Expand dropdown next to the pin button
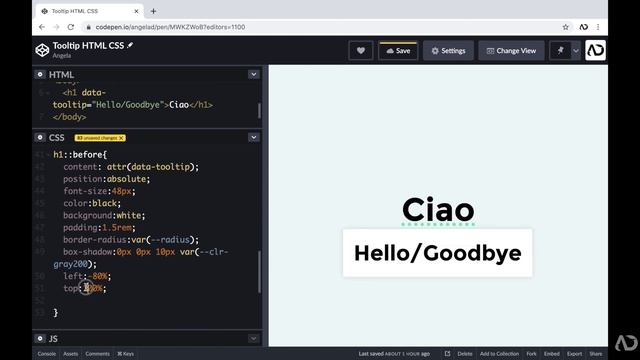The width and height of the screenshot is (640, 360). 576,51
